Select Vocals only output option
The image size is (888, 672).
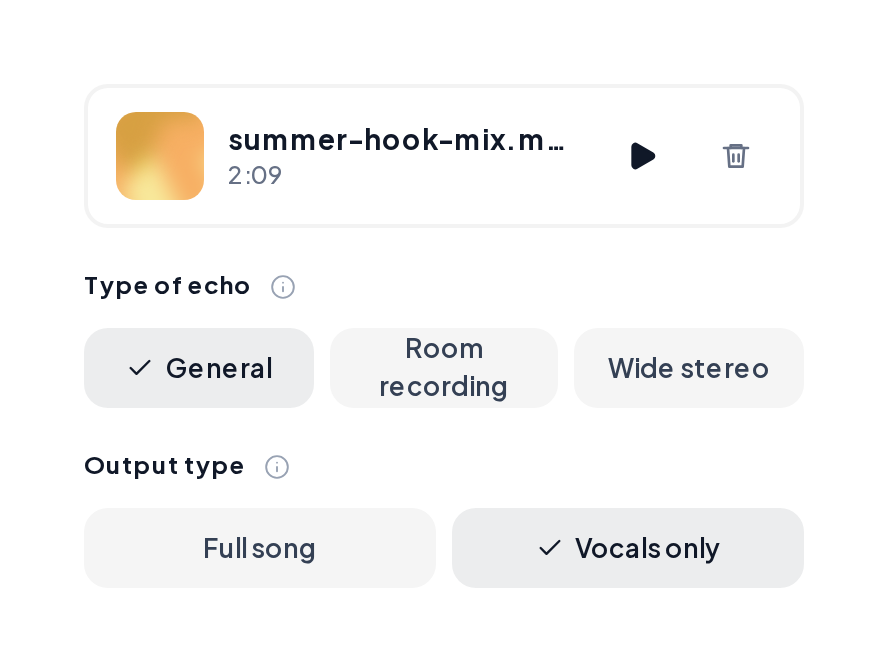click(x=627, y=548)
